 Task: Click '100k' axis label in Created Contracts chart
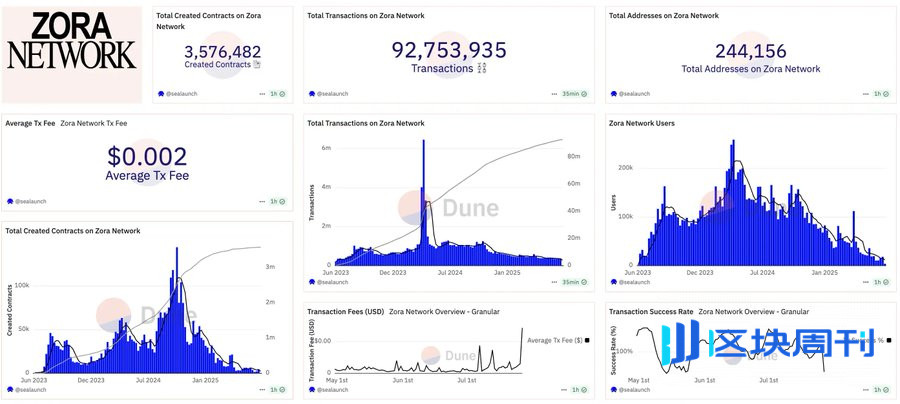(x=21, y=285)
